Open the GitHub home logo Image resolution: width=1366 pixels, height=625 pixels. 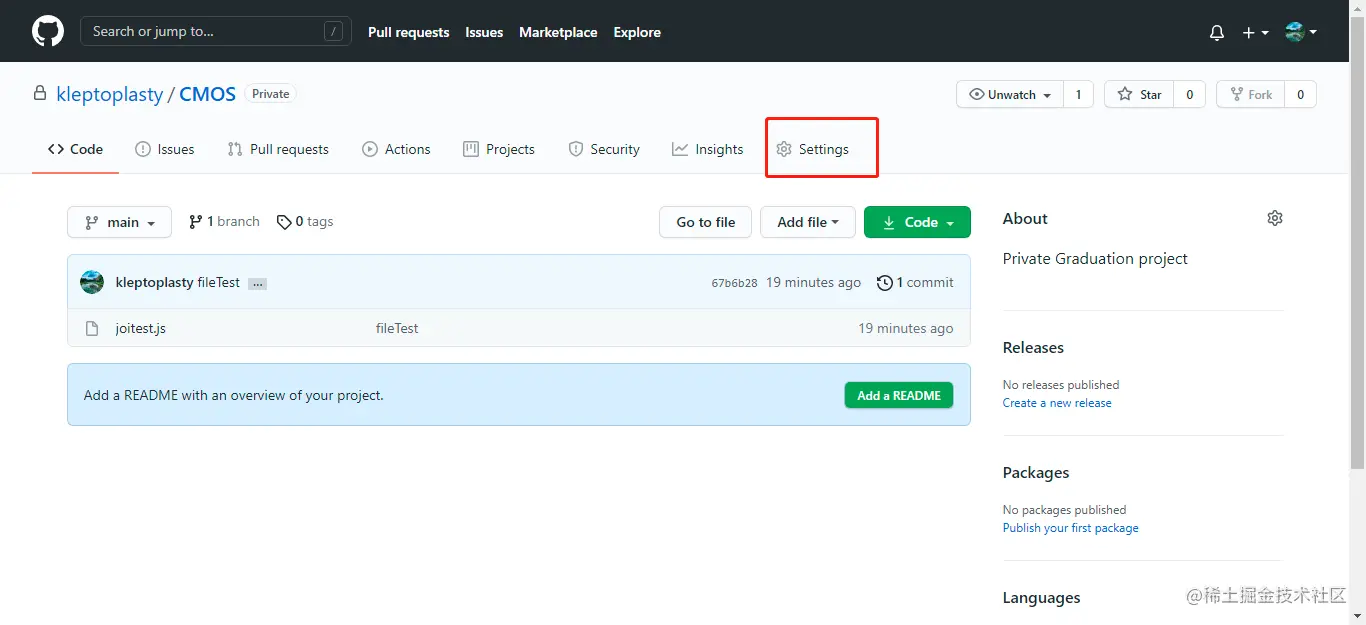(48, 32)
